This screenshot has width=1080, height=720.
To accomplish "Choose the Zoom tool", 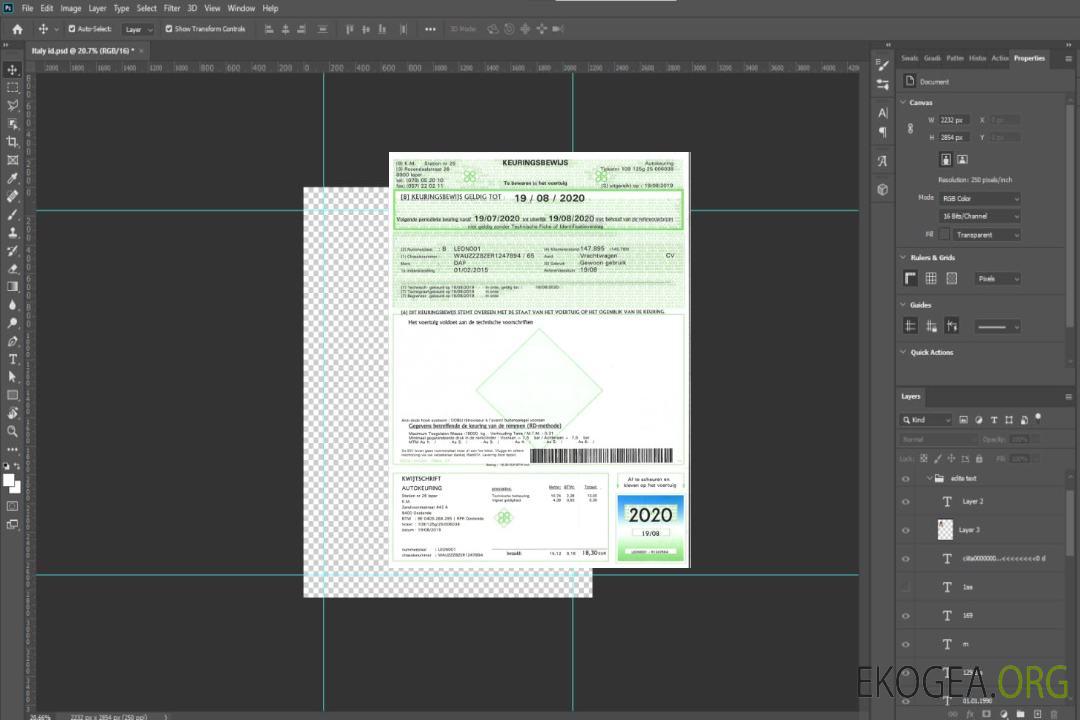I will point(13,431).
